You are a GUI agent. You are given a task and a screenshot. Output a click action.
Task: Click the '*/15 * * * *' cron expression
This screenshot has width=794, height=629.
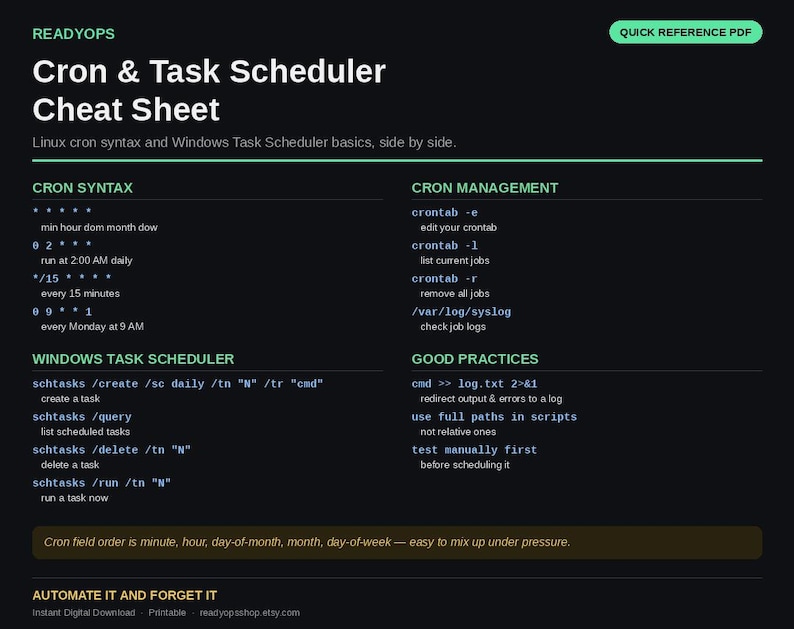pos(72,279)
